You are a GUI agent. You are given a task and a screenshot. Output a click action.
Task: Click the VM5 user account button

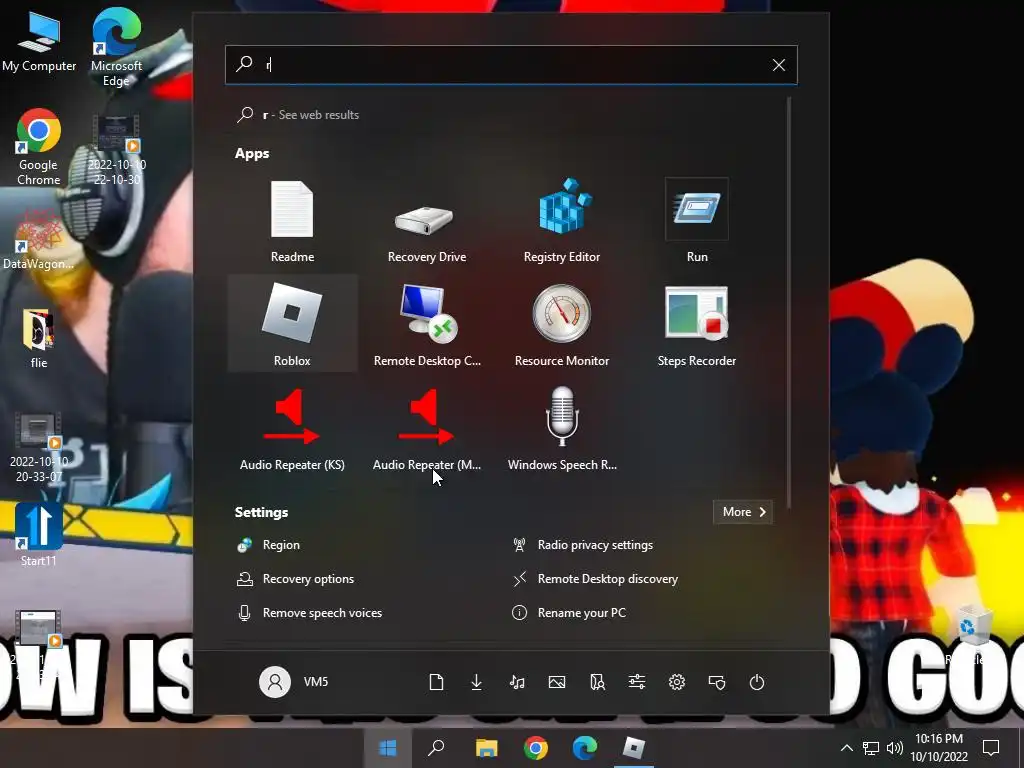coord(294,682)
